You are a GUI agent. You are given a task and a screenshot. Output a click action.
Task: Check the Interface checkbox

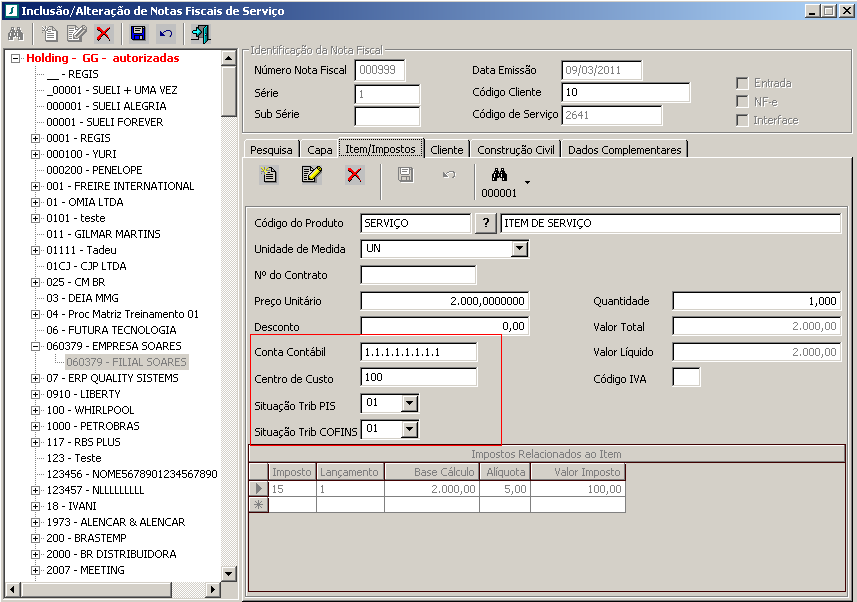[x=742, y=120]
